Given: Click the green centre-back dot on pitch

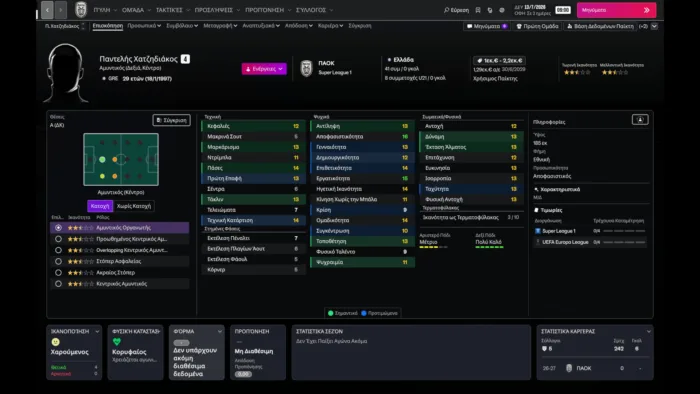Looking at the screenshot, I should (x=102, y=159).
